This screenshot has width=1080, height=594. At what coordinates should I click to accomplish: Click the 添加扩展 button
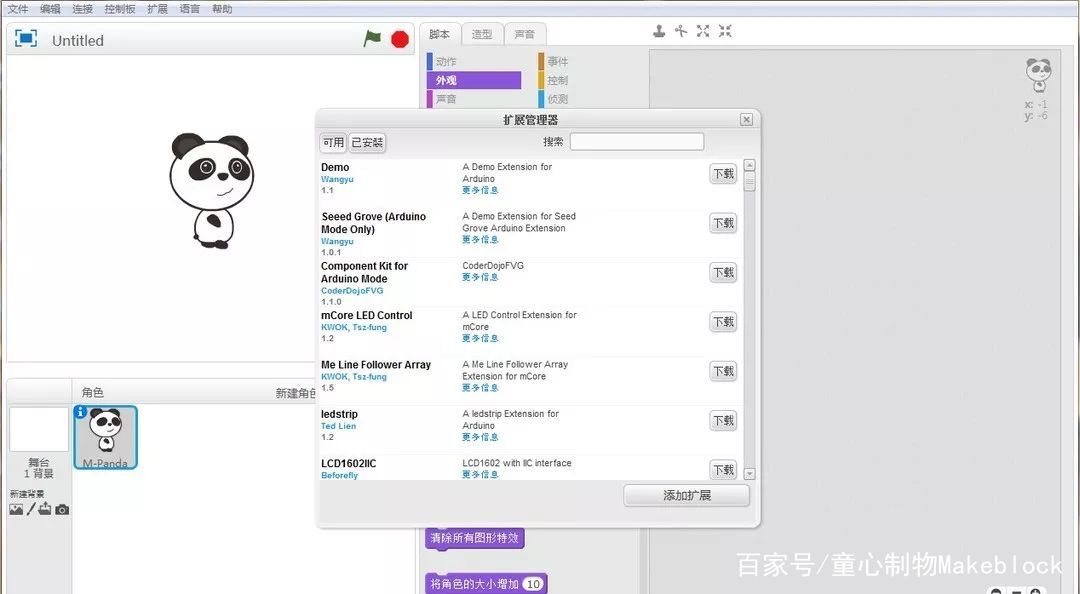click(x=687, y=495)
